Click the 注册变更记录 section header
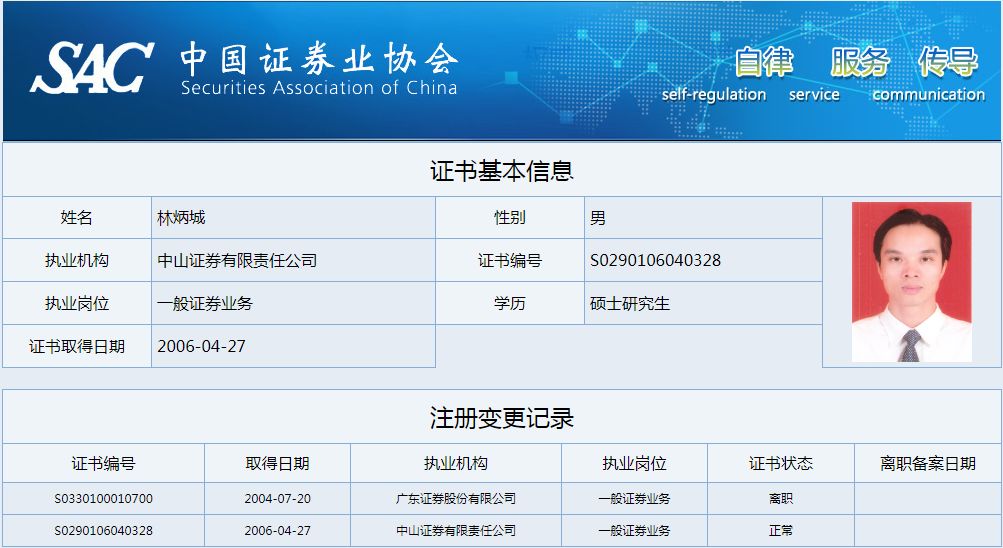This screenshot has height=548, width=1003. 501,418
